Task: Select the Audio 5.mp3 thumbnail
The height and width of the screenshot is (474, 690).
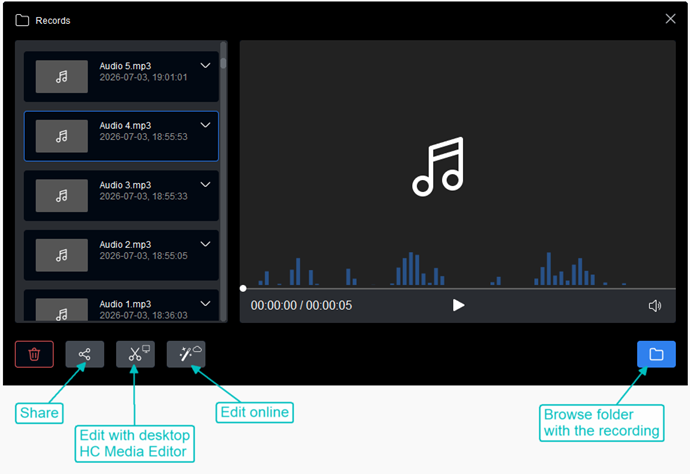Action: pos(62,77)
